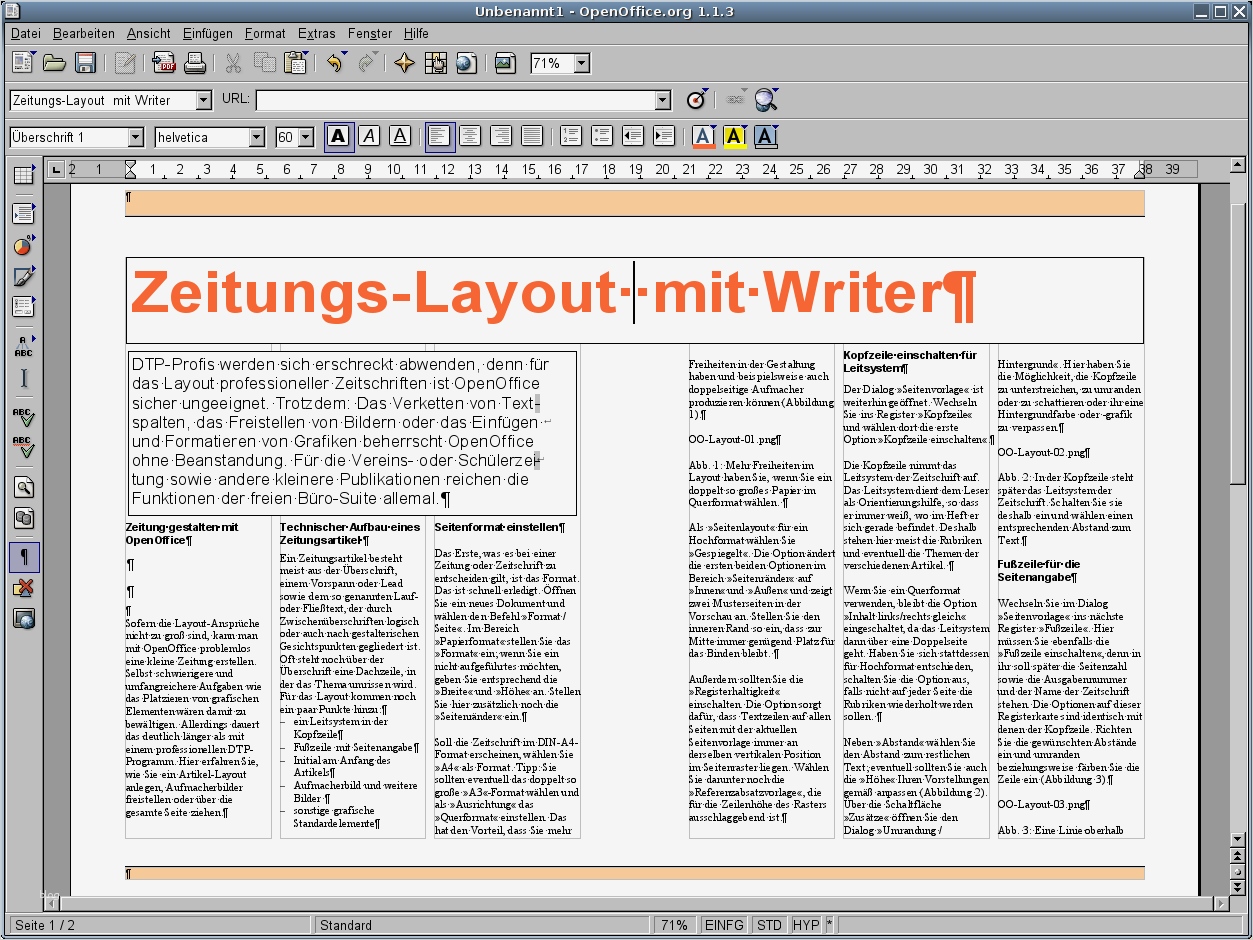This screenshot has width=1253, height=940.
Task: Open the Format menu
Action: click(x=264, y=33)
